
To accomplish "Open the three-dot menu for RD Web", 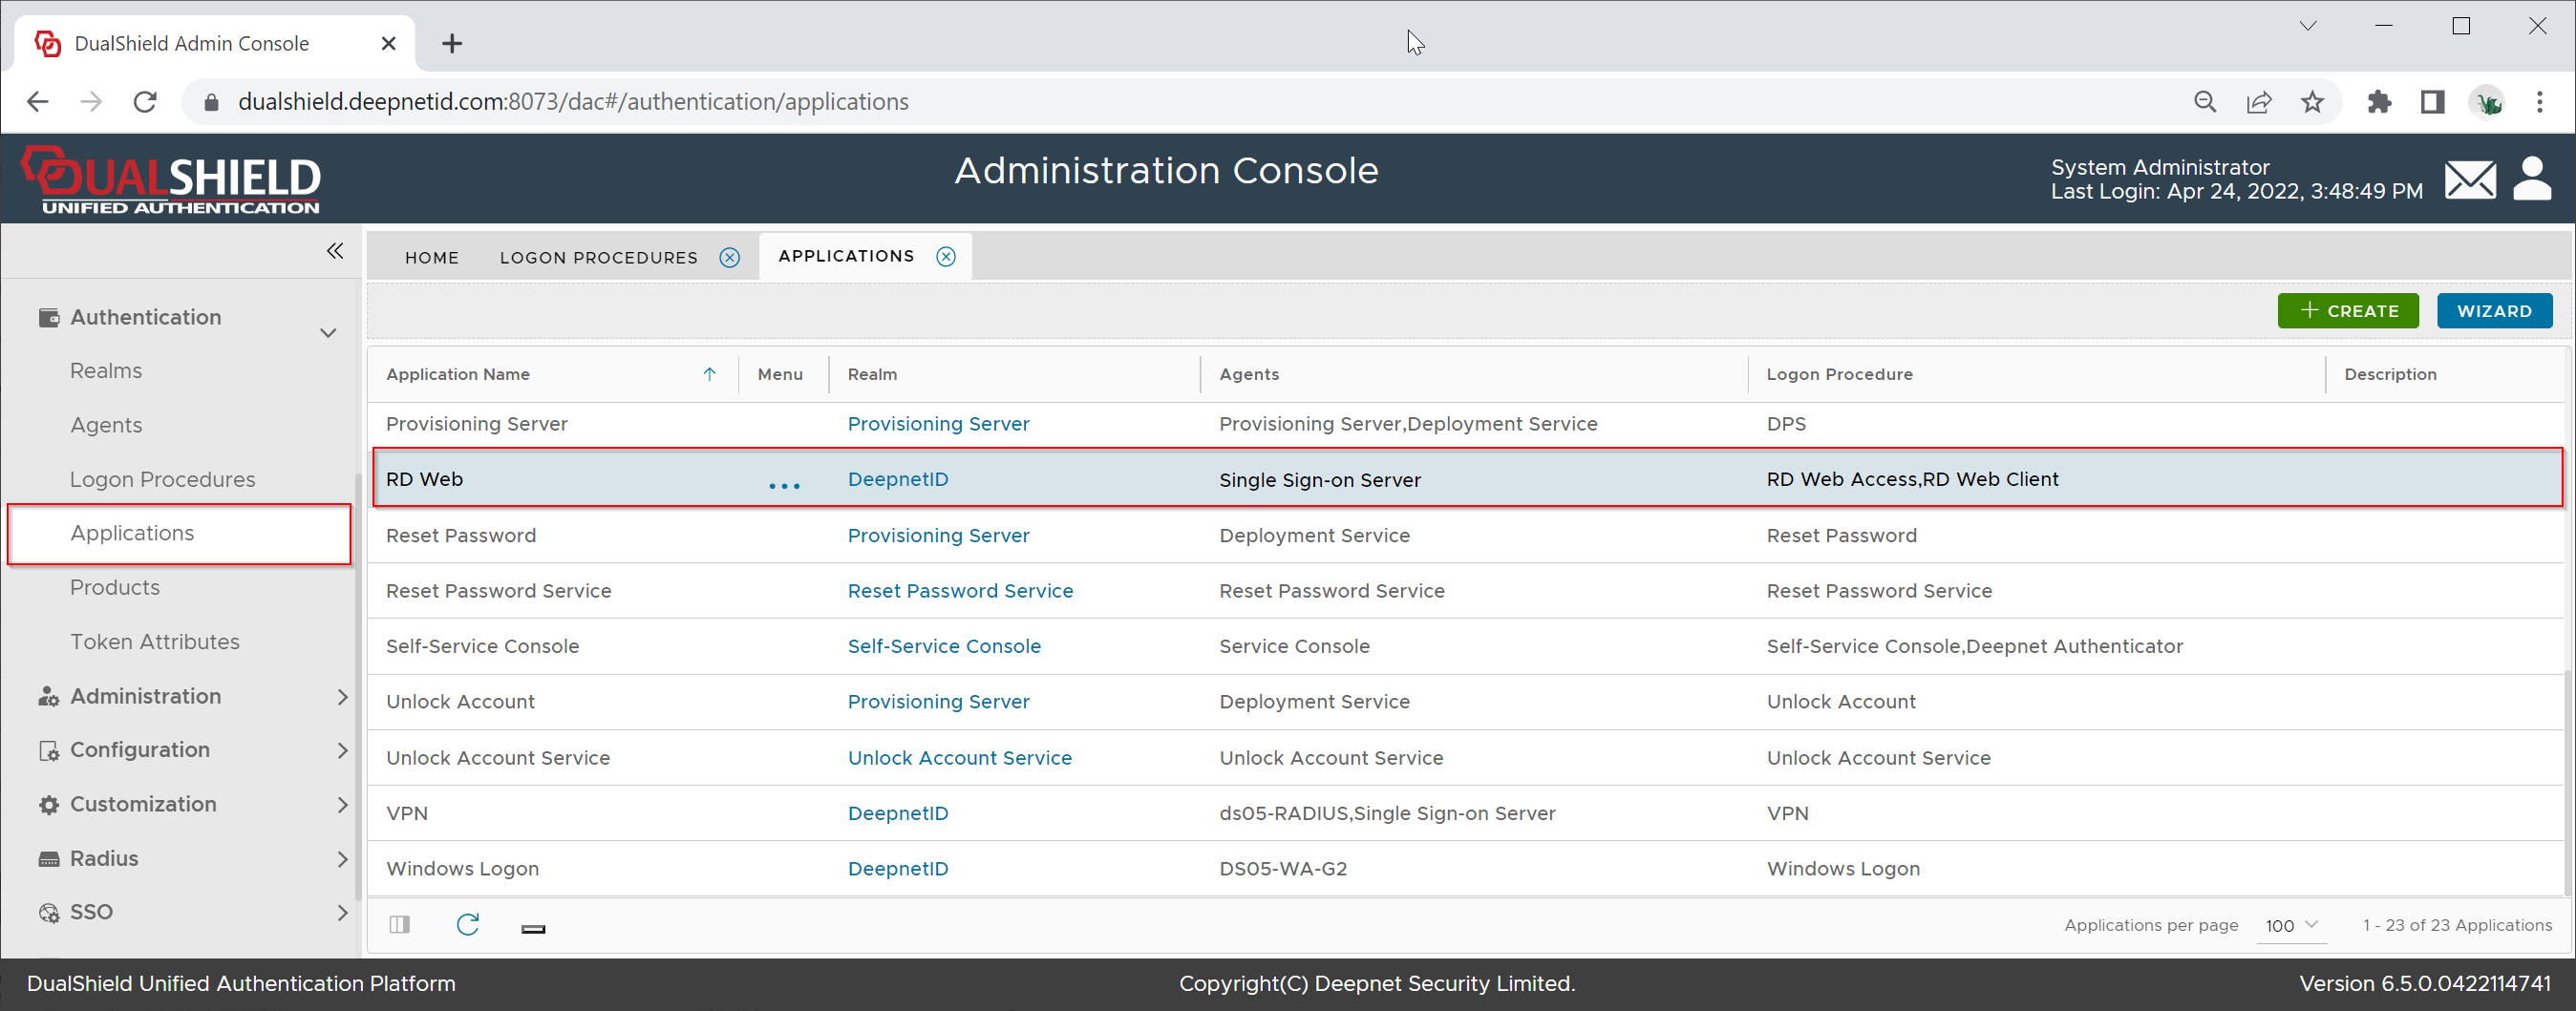I will [x=784, y=485].
